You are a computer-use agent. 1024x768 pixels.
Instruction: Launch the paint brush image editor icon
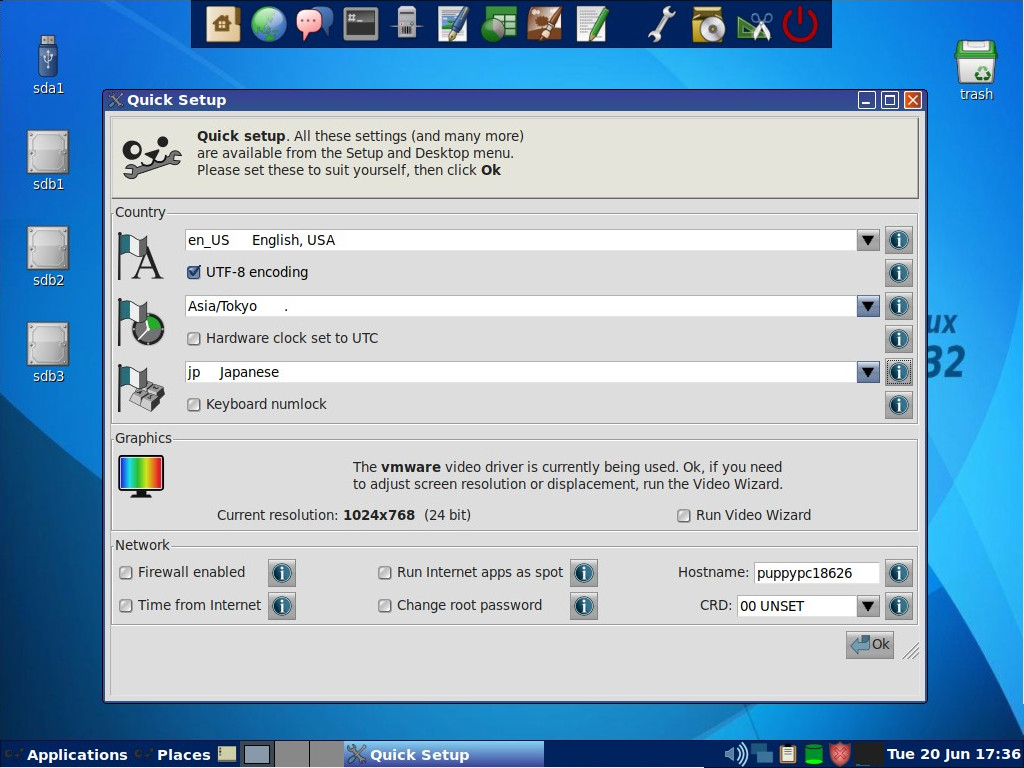[545, 24]
